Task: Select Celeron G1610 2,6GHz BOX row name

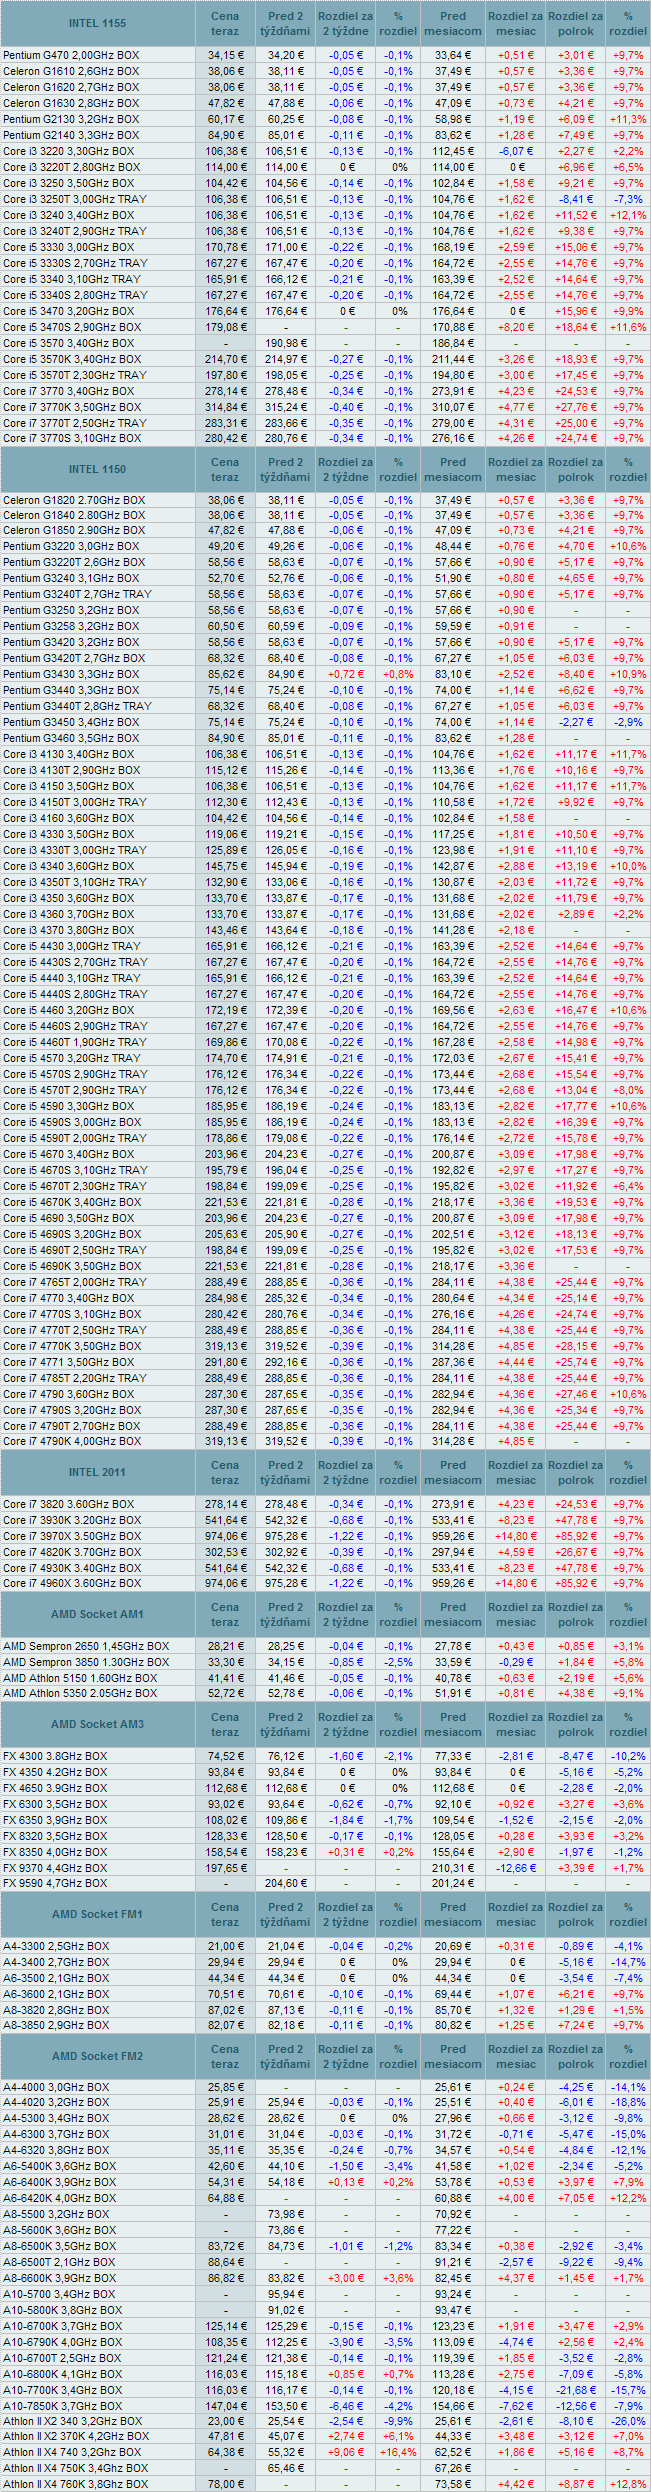Action: [71, 71]
